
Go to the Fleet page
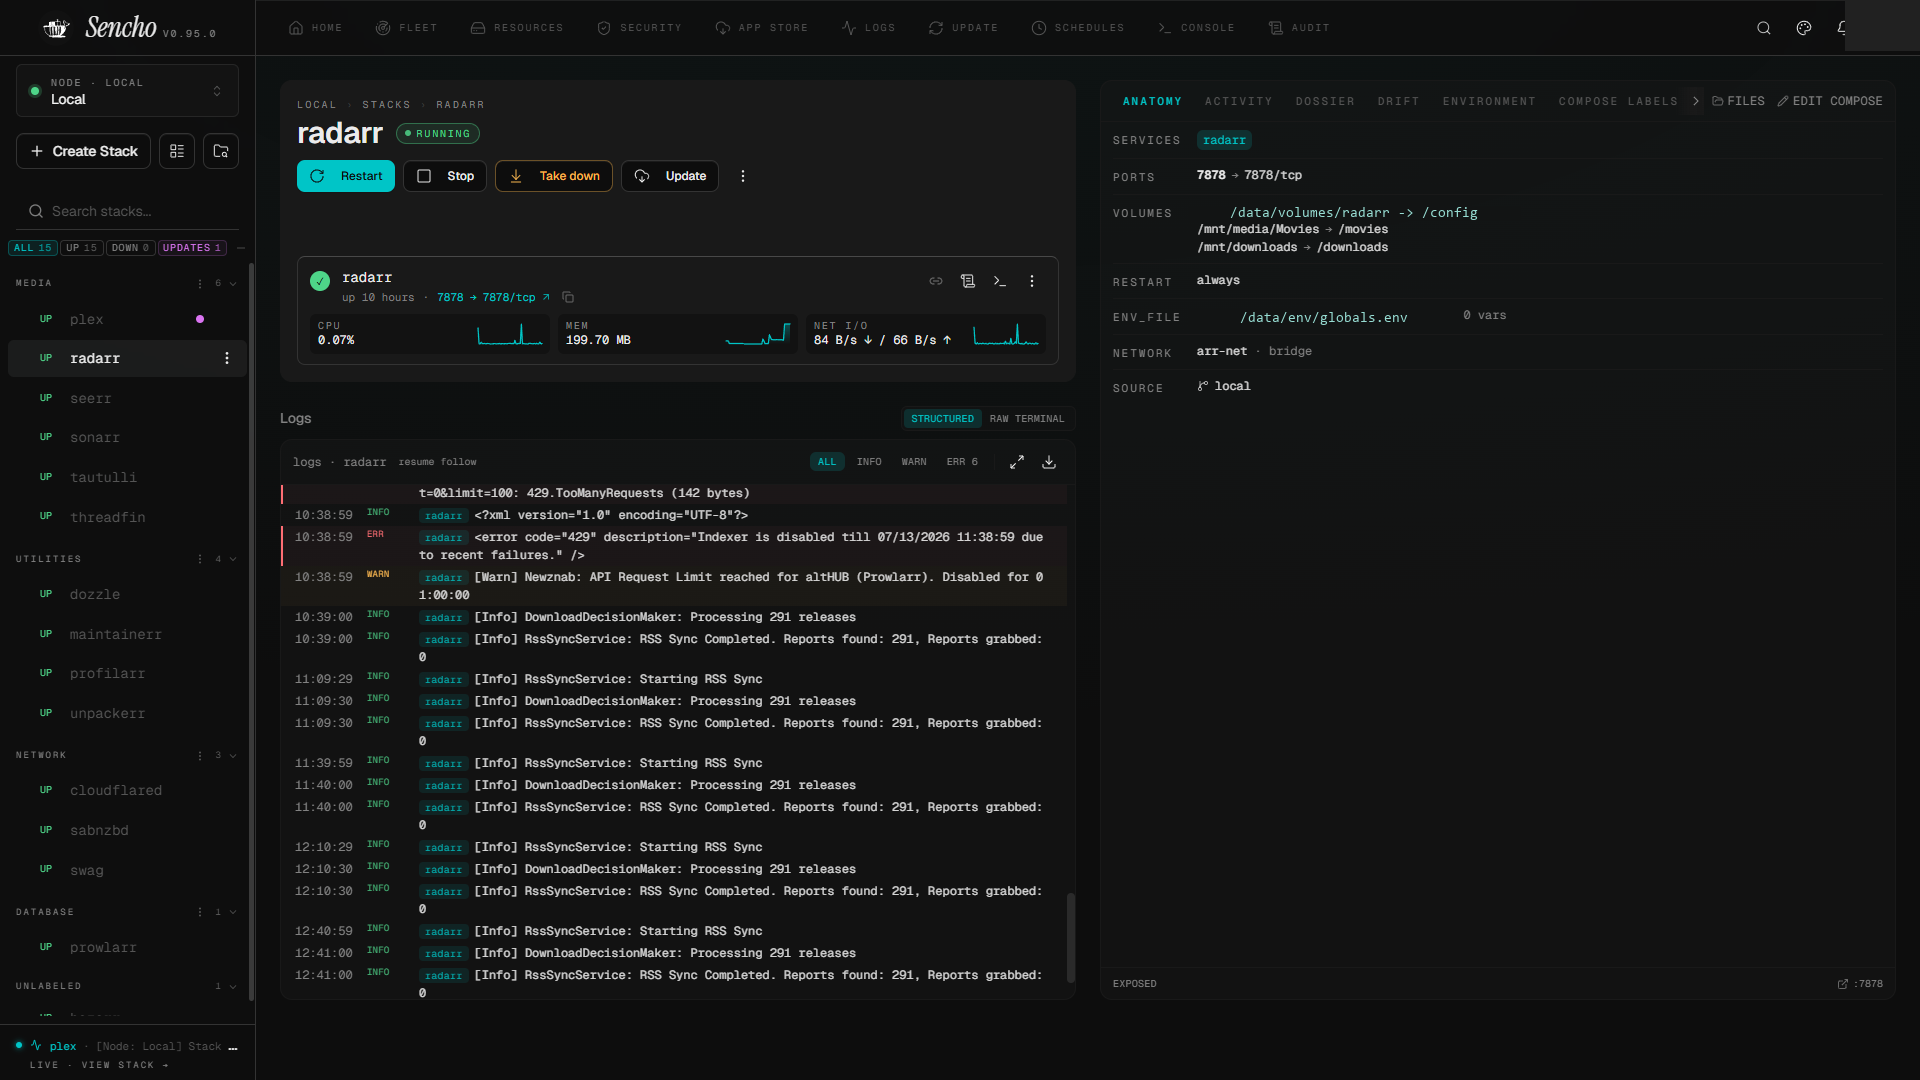407,28
